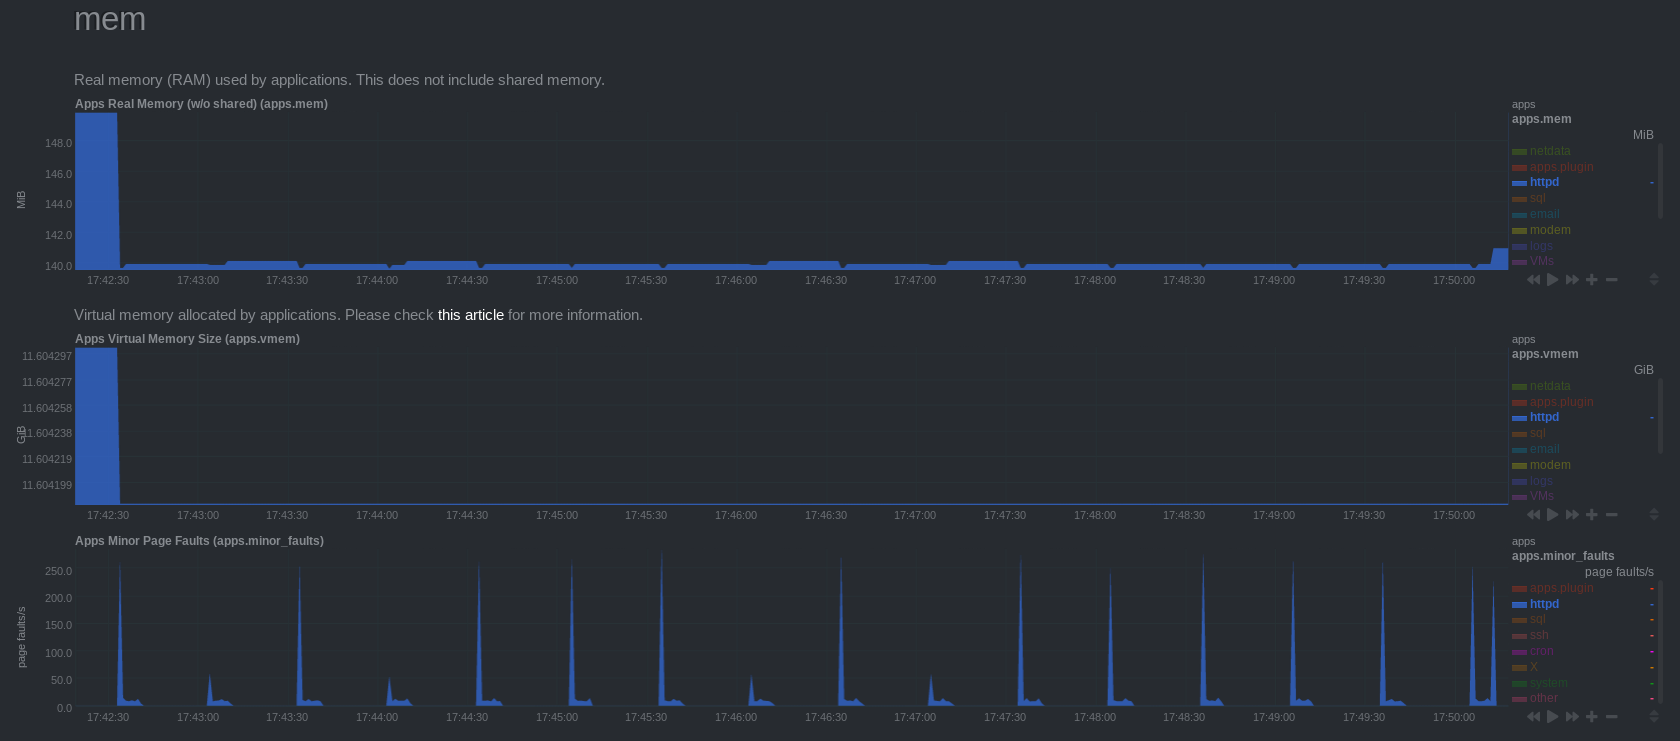Screen dimensions: 1680x741
Task: Toggle modem dimension in apps.vmem legend
Action: (1549, 465)
